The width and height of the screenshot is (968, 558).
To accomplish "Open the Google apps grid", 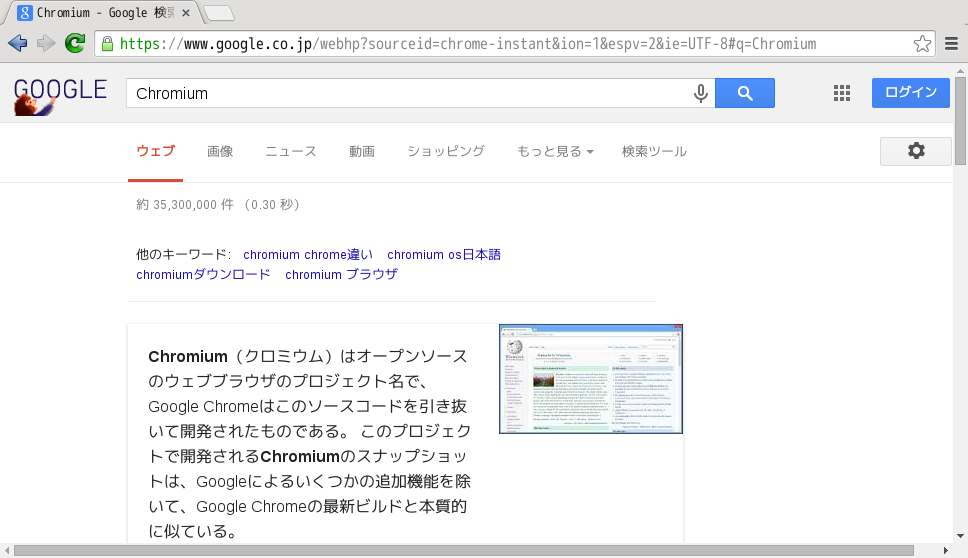I will [842, 93].
